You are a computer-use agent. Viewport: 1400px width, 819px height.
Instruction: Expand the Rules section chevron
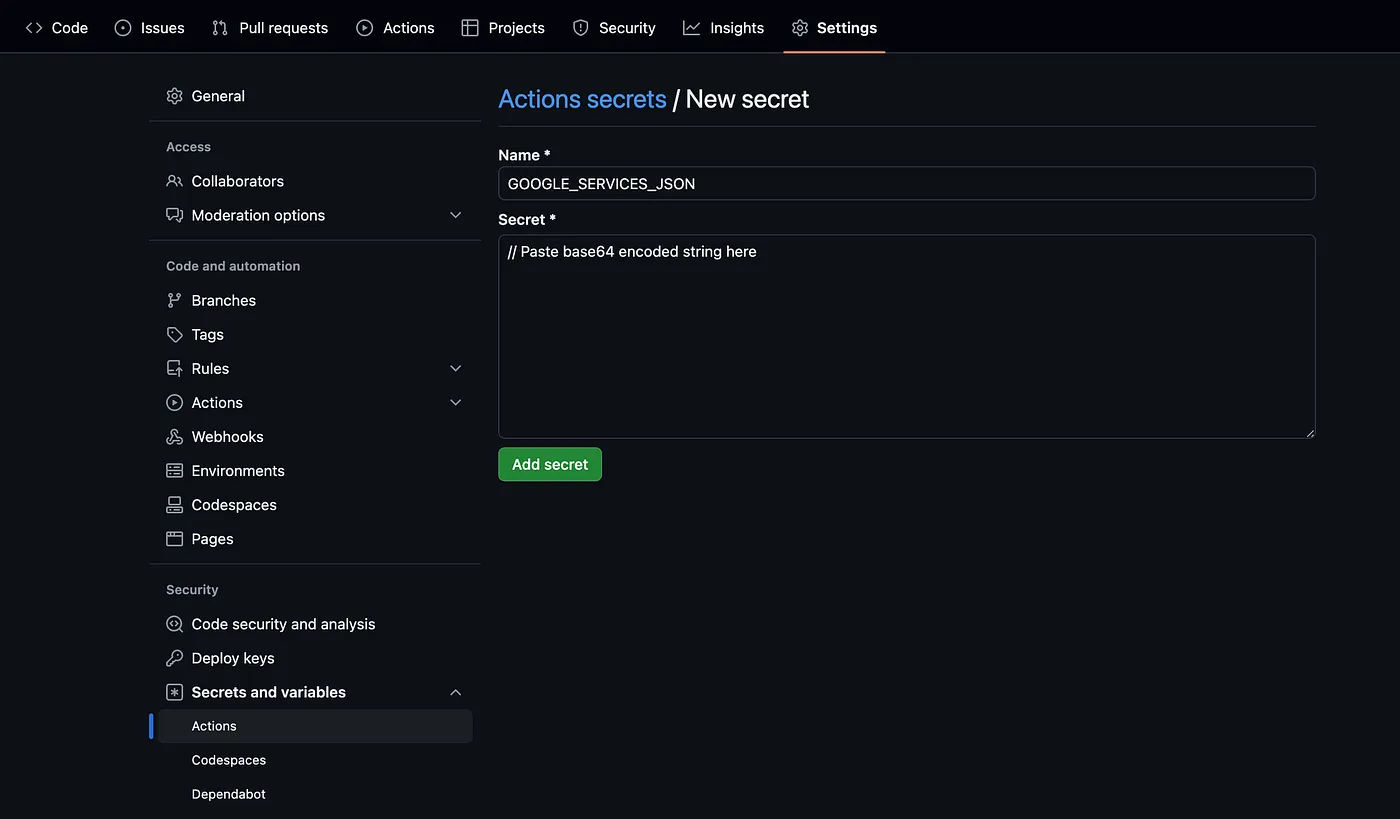(x=456, y=369)
